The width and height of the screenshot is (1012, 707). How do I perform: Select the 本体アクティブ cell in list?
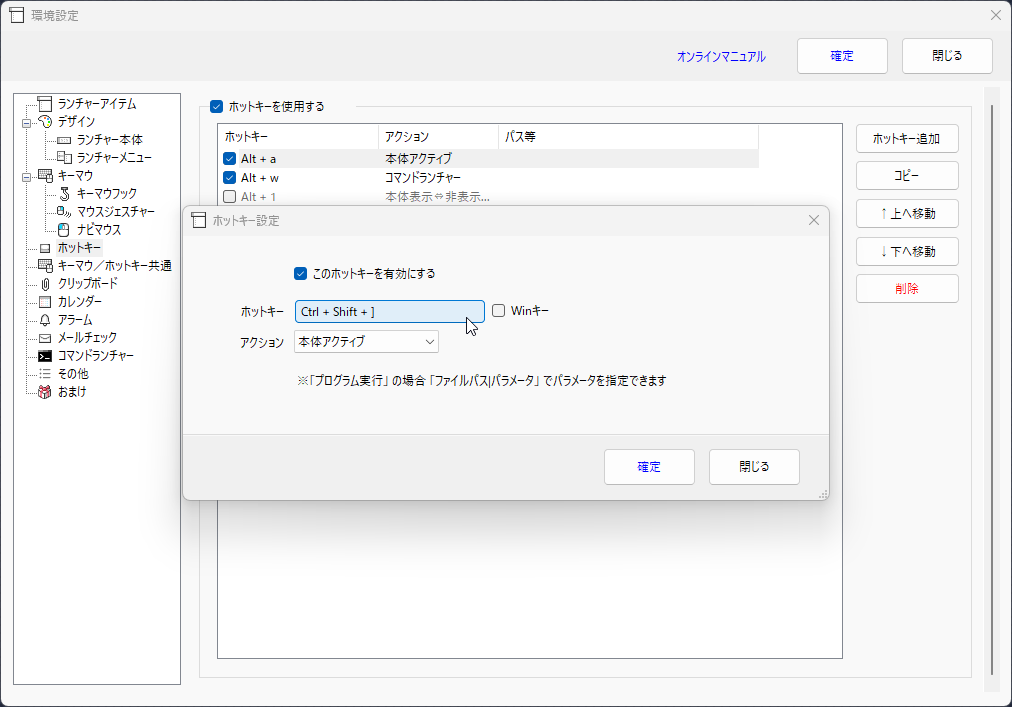click(418, 159)
